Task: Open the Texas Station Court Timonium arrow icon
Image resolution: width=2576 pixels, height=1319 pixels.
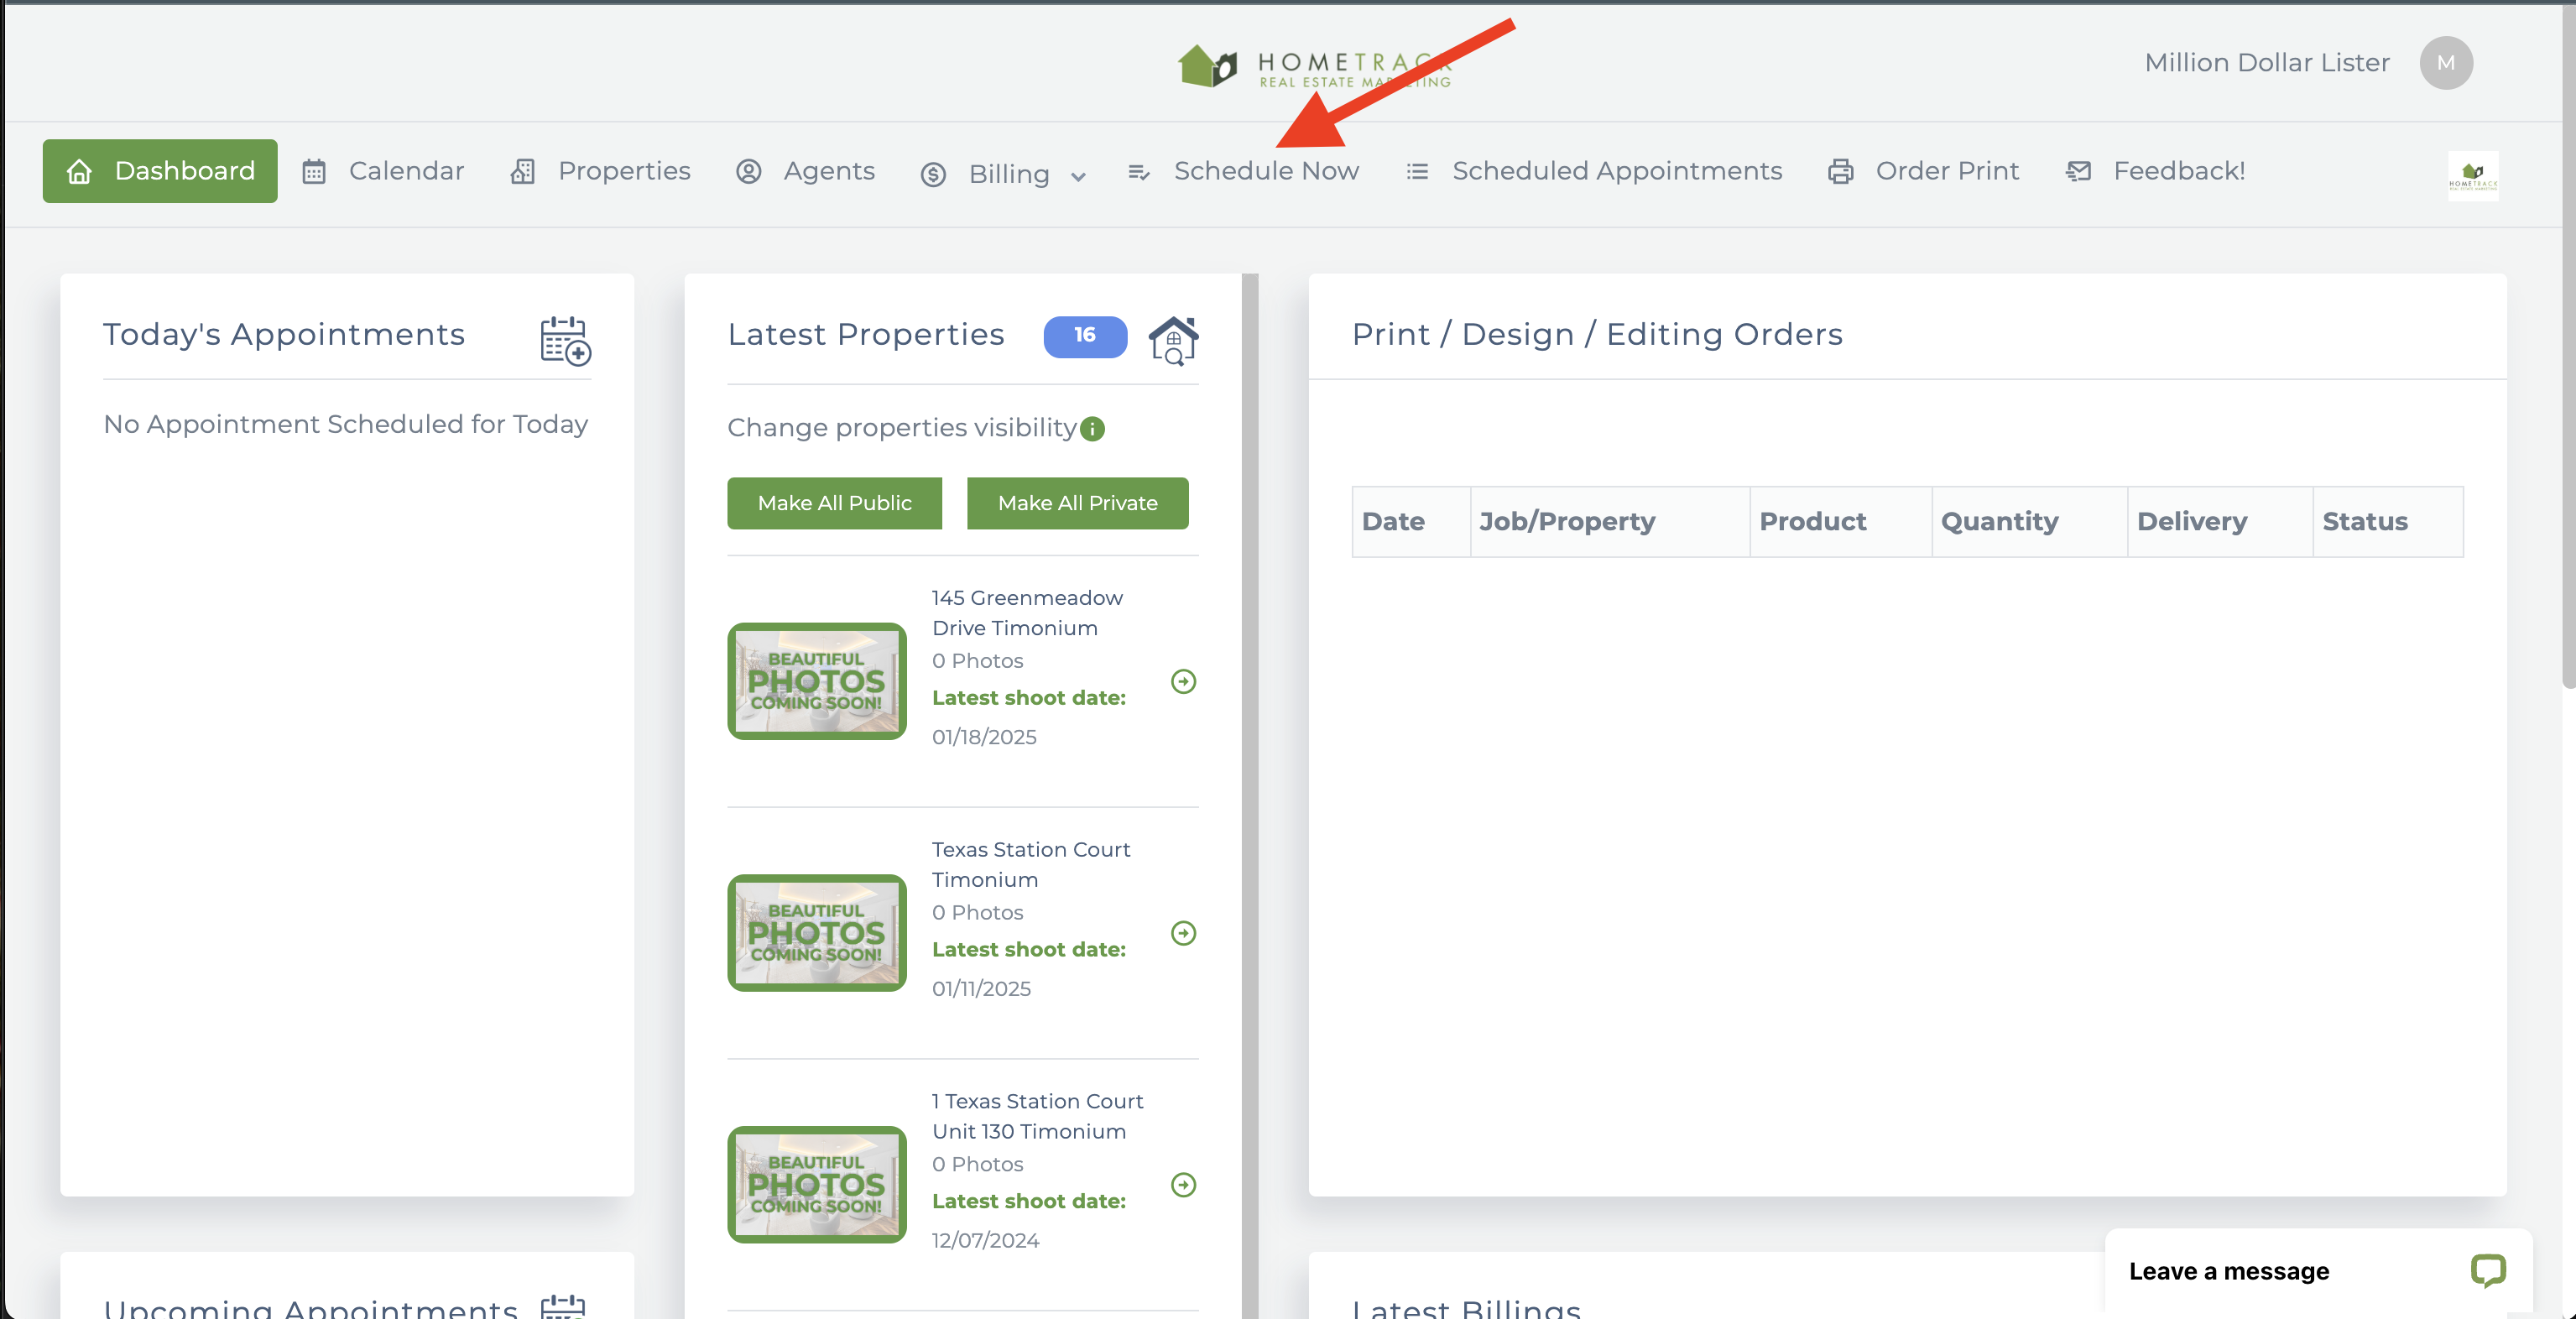Action: pos(1183,933)
